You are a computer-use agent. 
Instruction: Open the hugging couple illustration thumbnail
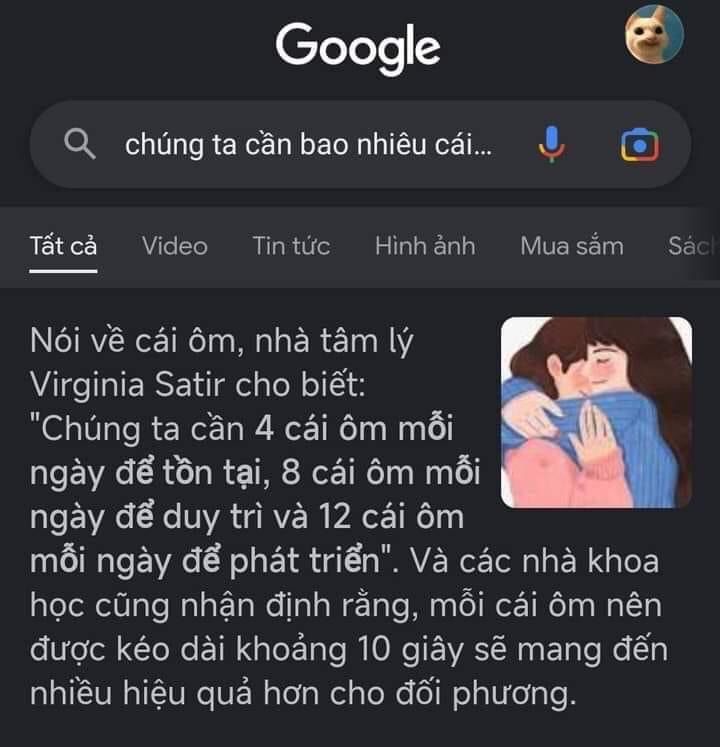tap(597, 413)
